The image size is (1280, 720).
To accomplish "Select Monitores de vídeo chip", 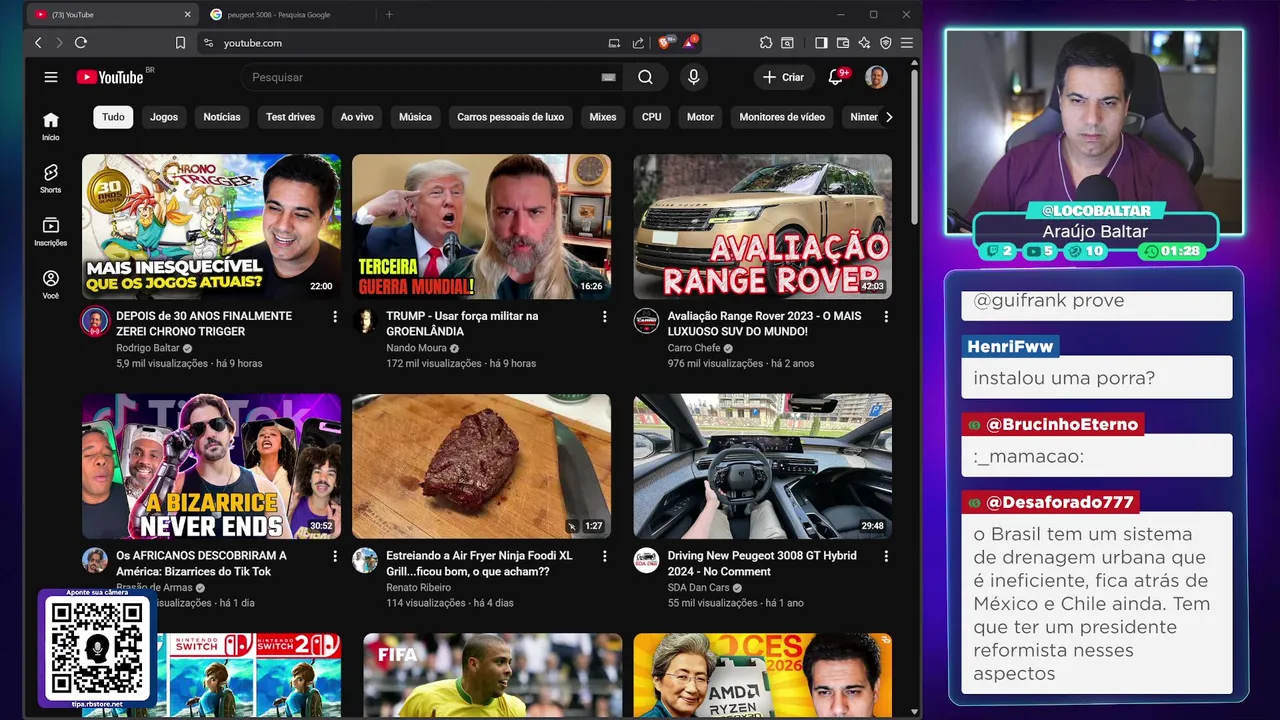I will (782, 117).
